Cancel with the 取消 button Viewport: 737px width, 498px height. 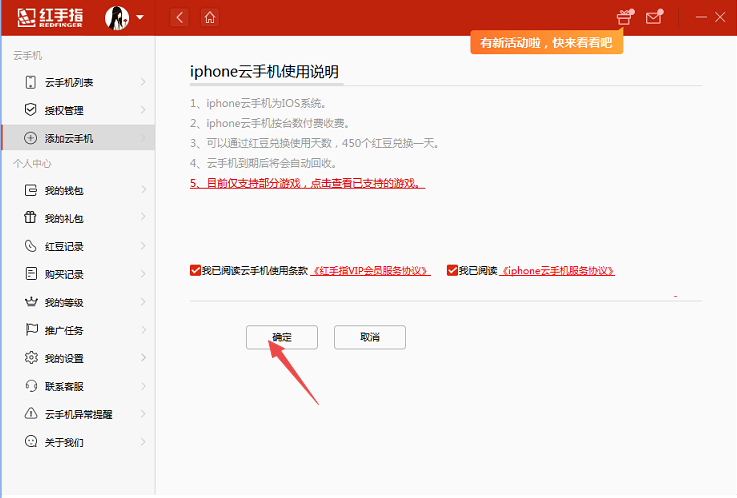coord(370,337)
